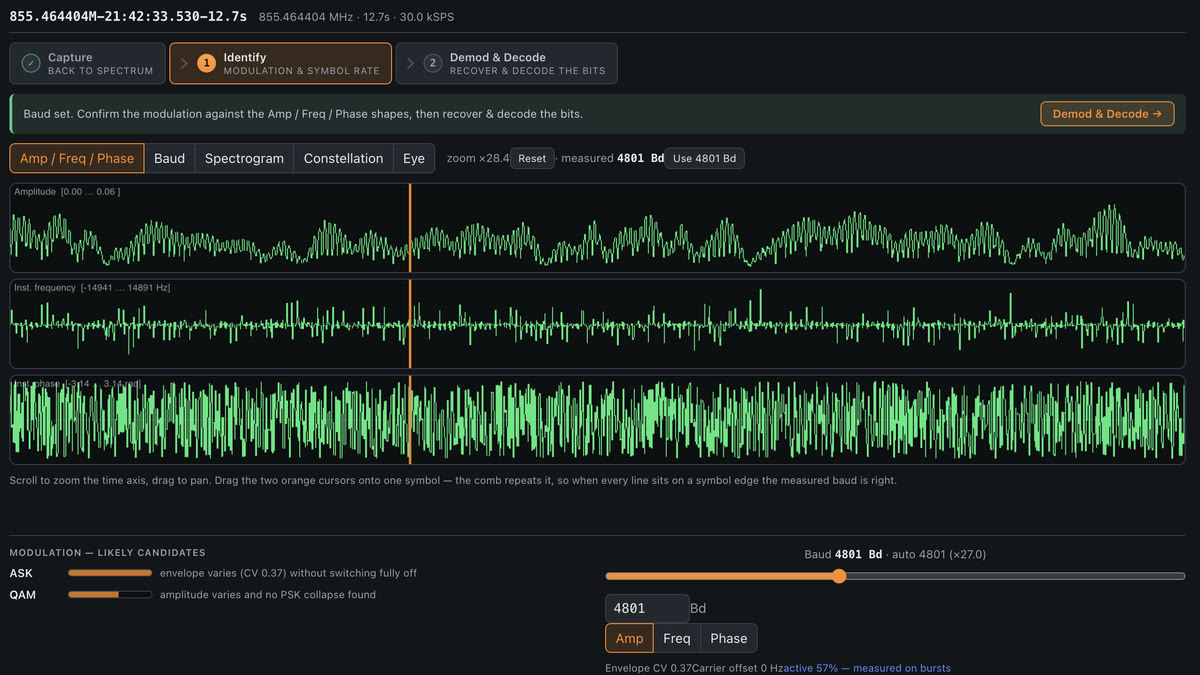
Task: Click the 'measured 4801 Bd' readout
Action: pyautogui.click(x=613, y=158)
